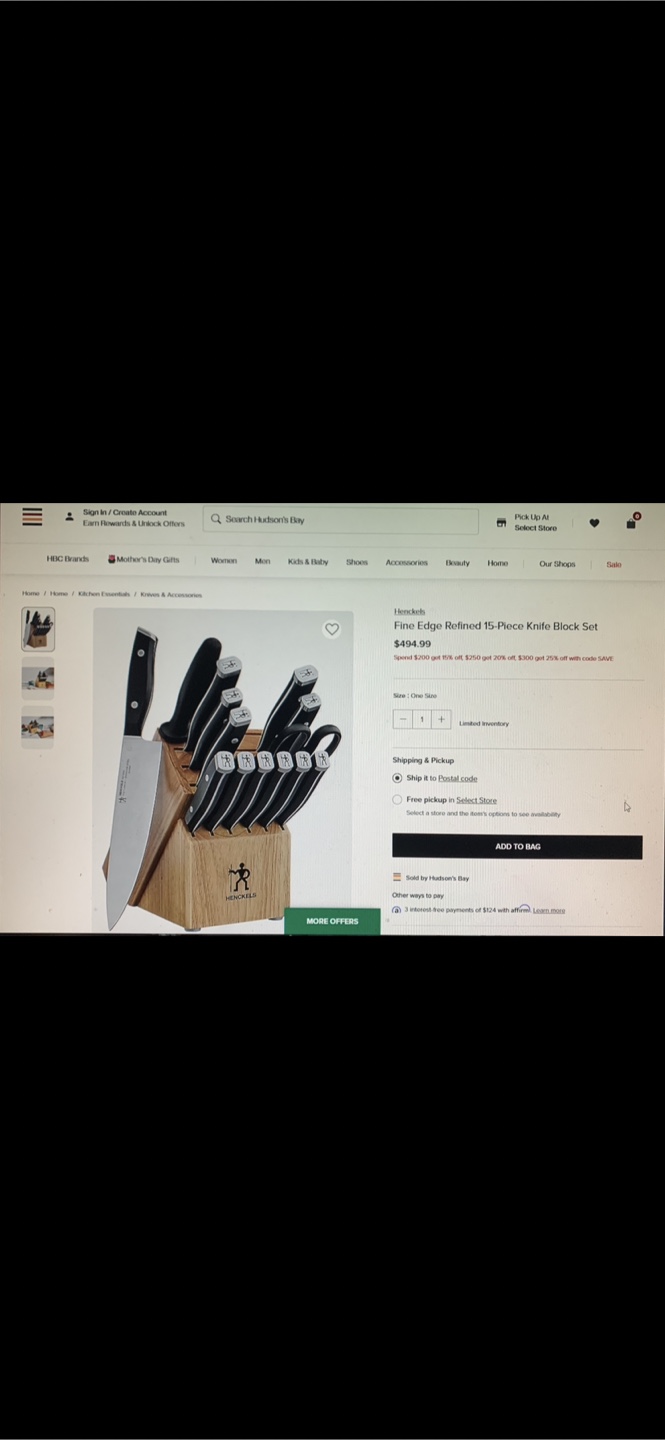This screenshot has height=1440, width=665.
Task: Click the ADD TO BAG button
Action: coord(517,846)
